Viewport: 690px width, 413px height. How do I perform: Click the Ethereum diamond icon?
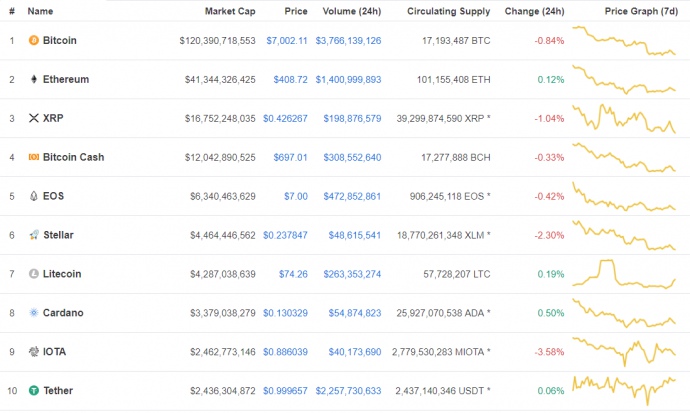34,79
